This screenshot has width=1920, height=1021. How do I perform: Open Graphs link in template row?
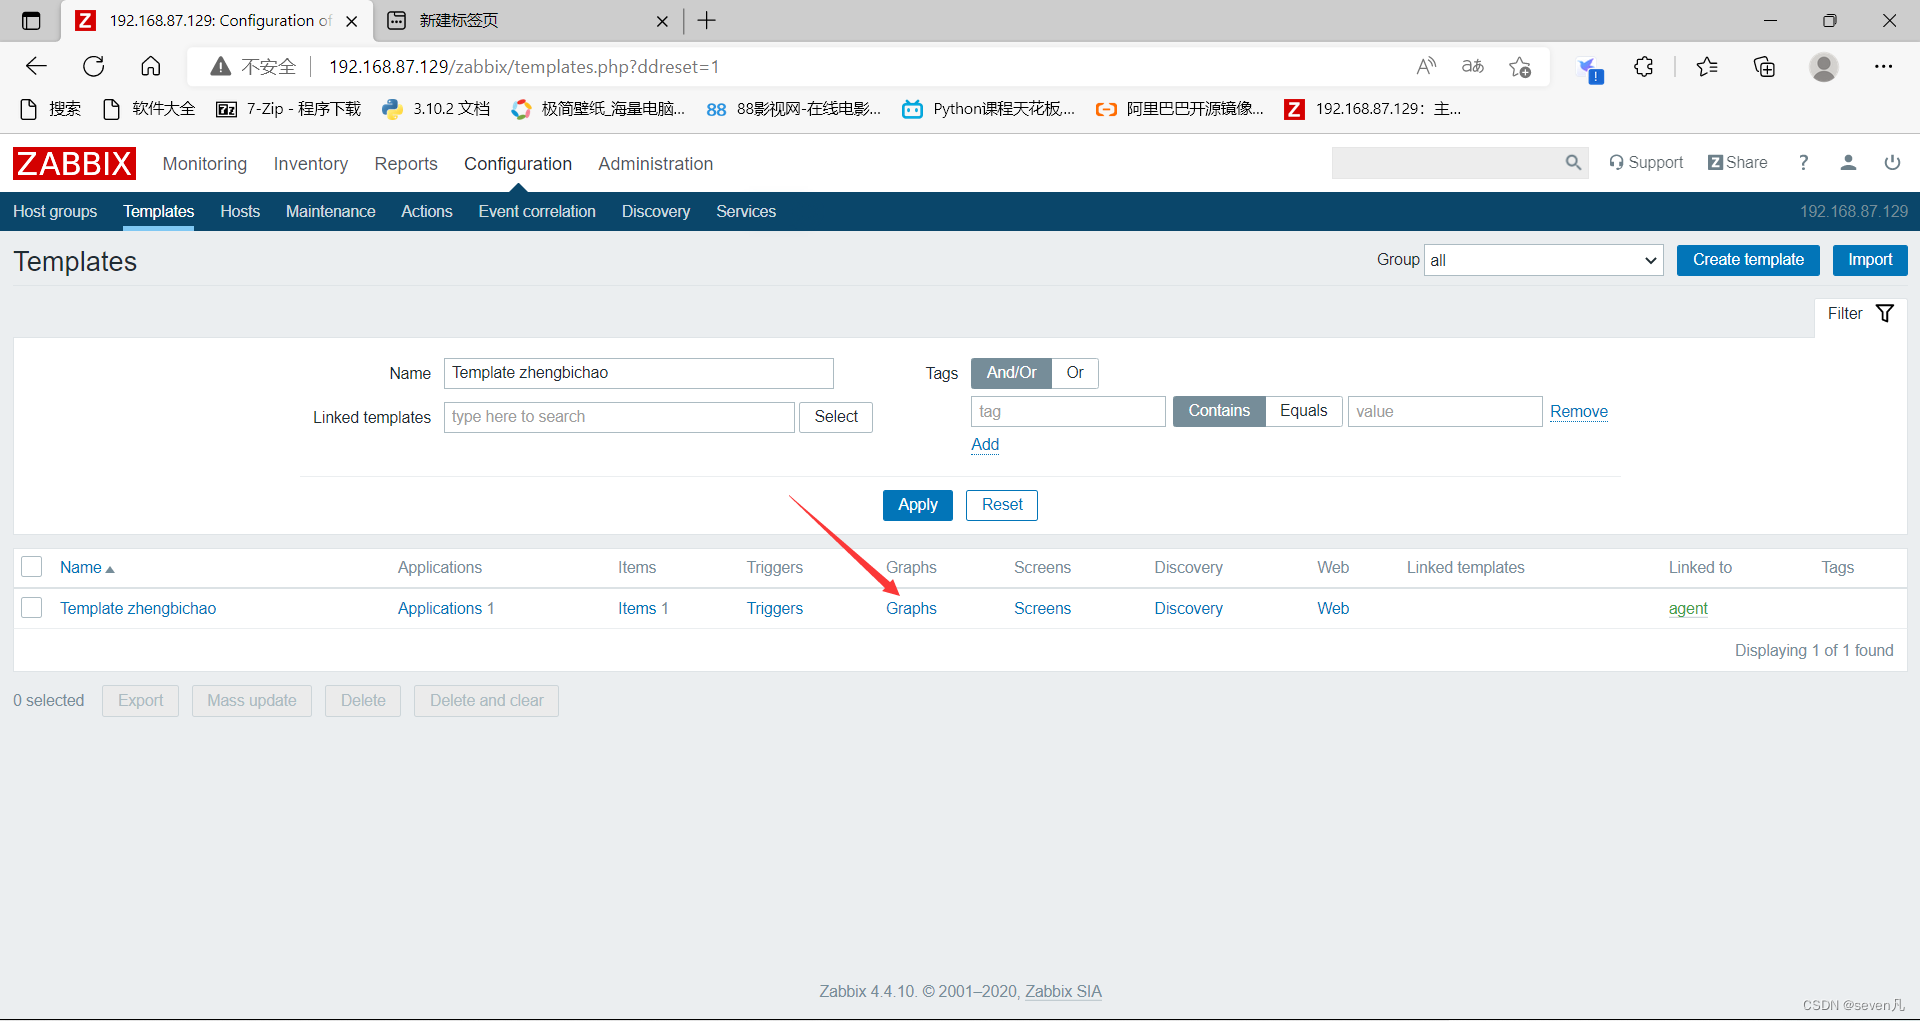[911, 609]
